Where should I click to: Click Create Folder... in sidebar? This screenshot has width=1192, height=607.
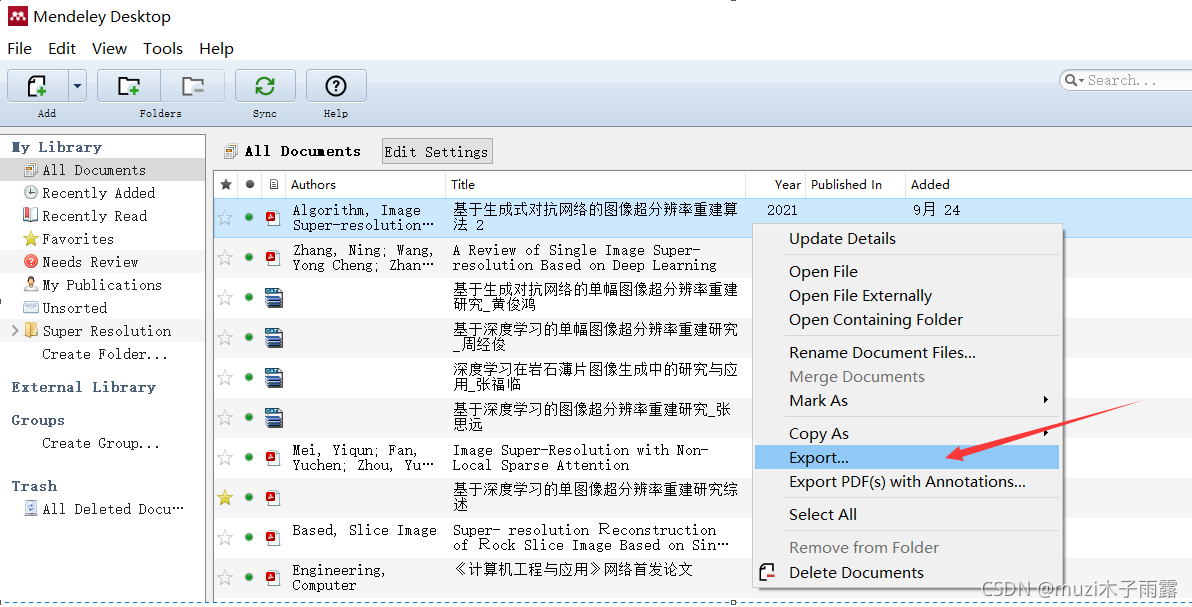click(x=105, y=354)
